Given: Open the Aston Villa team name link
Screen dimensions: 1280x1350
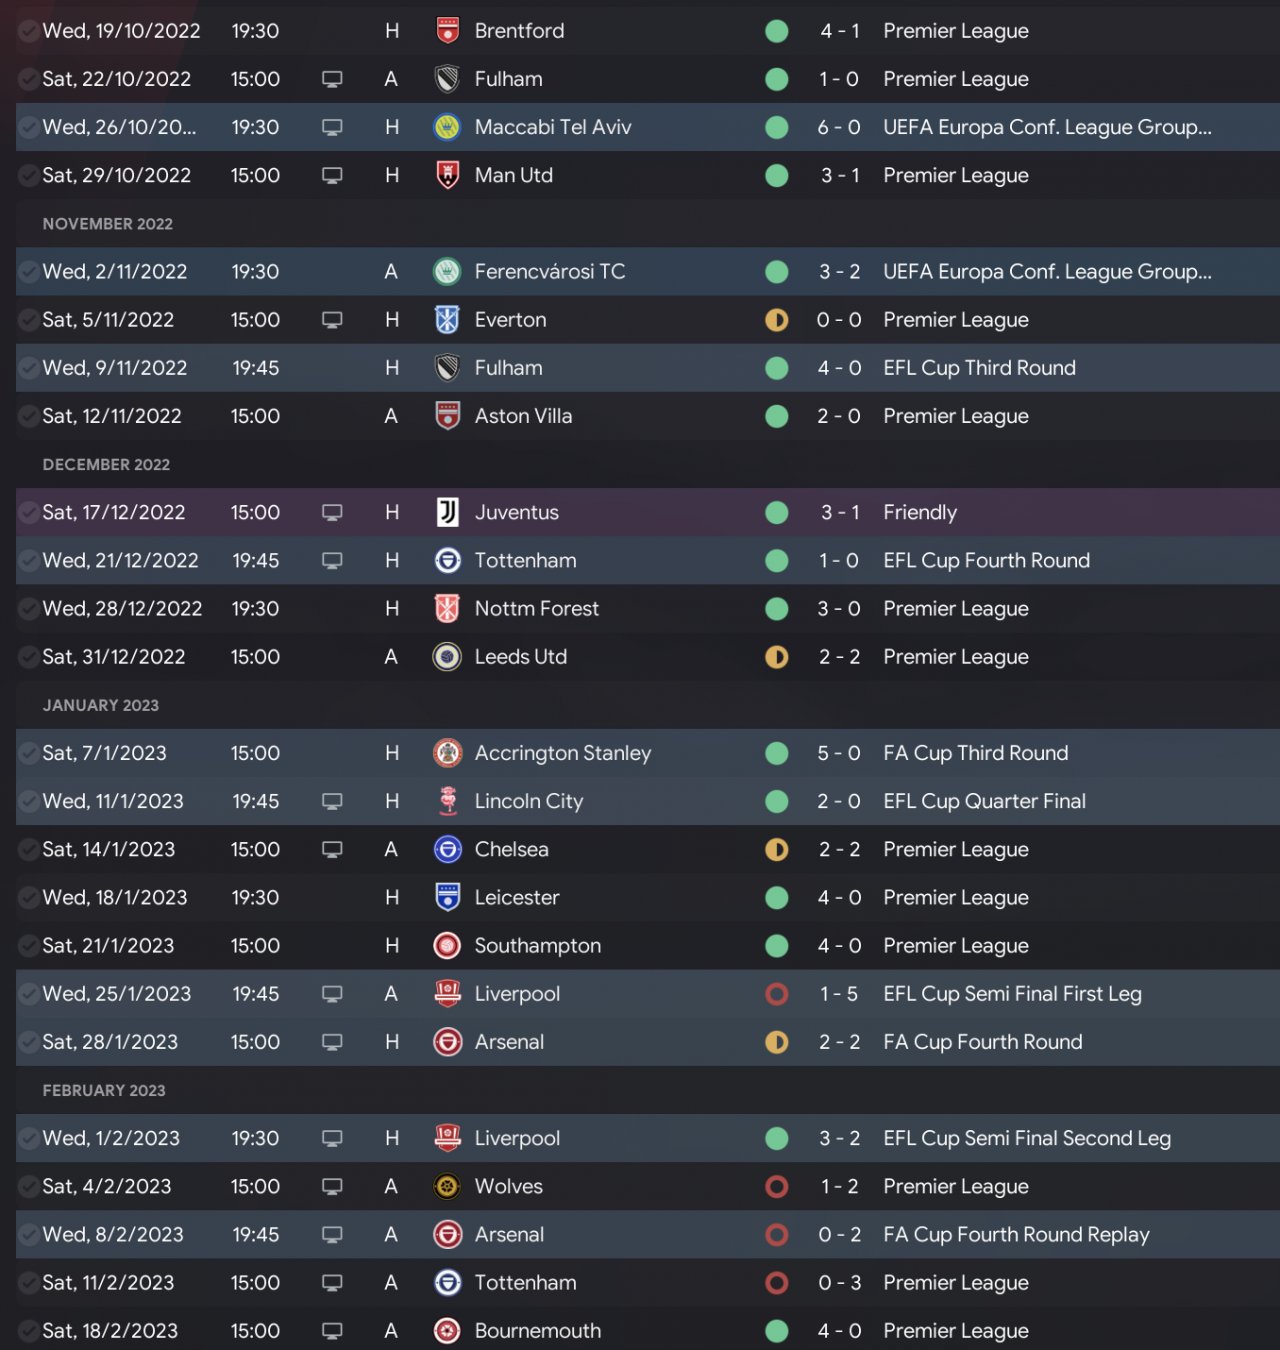Looking at the screenshot, I should pos(523,416).
